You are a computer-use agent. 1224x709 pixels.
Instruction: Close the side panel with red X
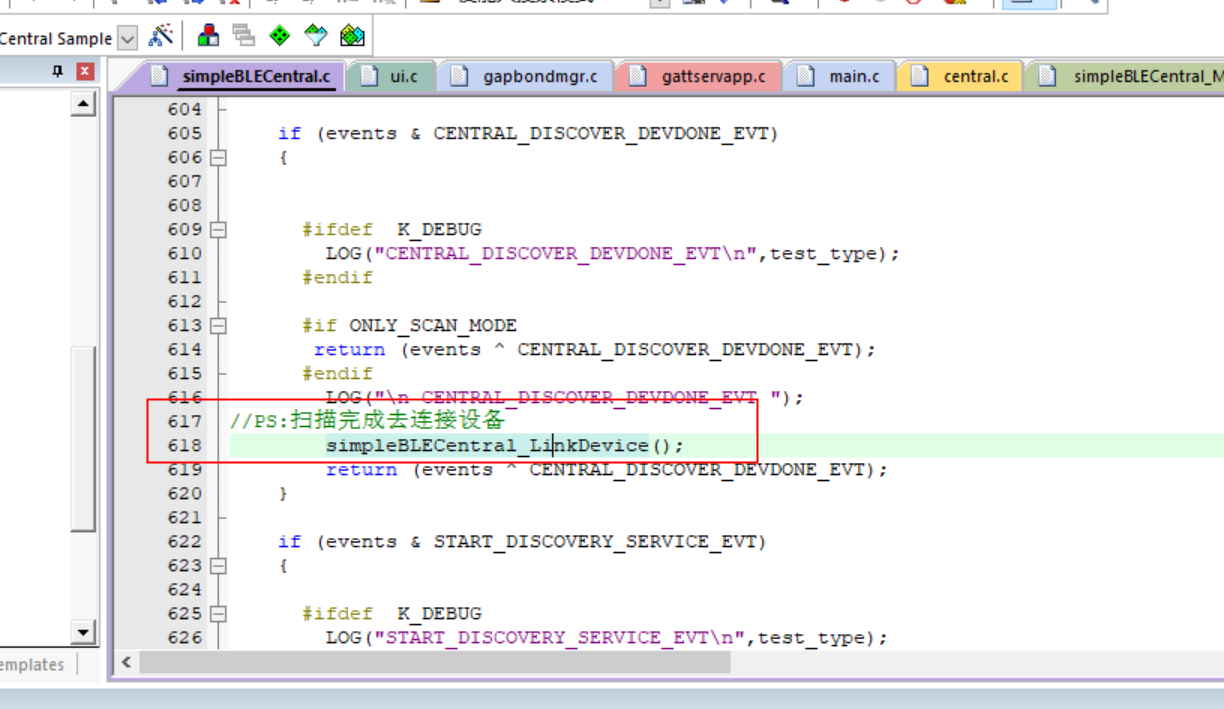tap(85, 71)
